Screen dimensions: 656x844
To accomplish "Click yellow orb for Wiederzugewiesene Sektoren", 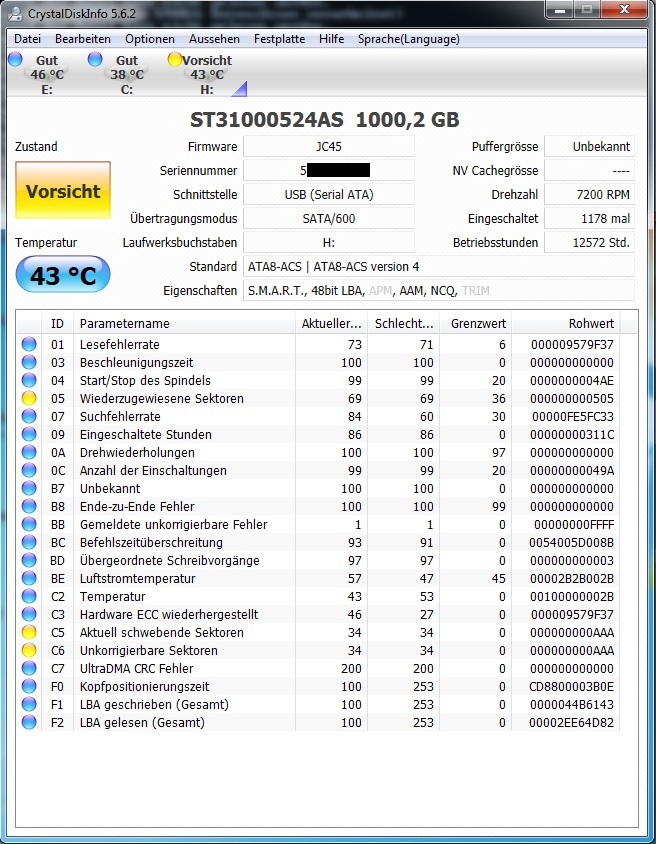I will [29, 398].
